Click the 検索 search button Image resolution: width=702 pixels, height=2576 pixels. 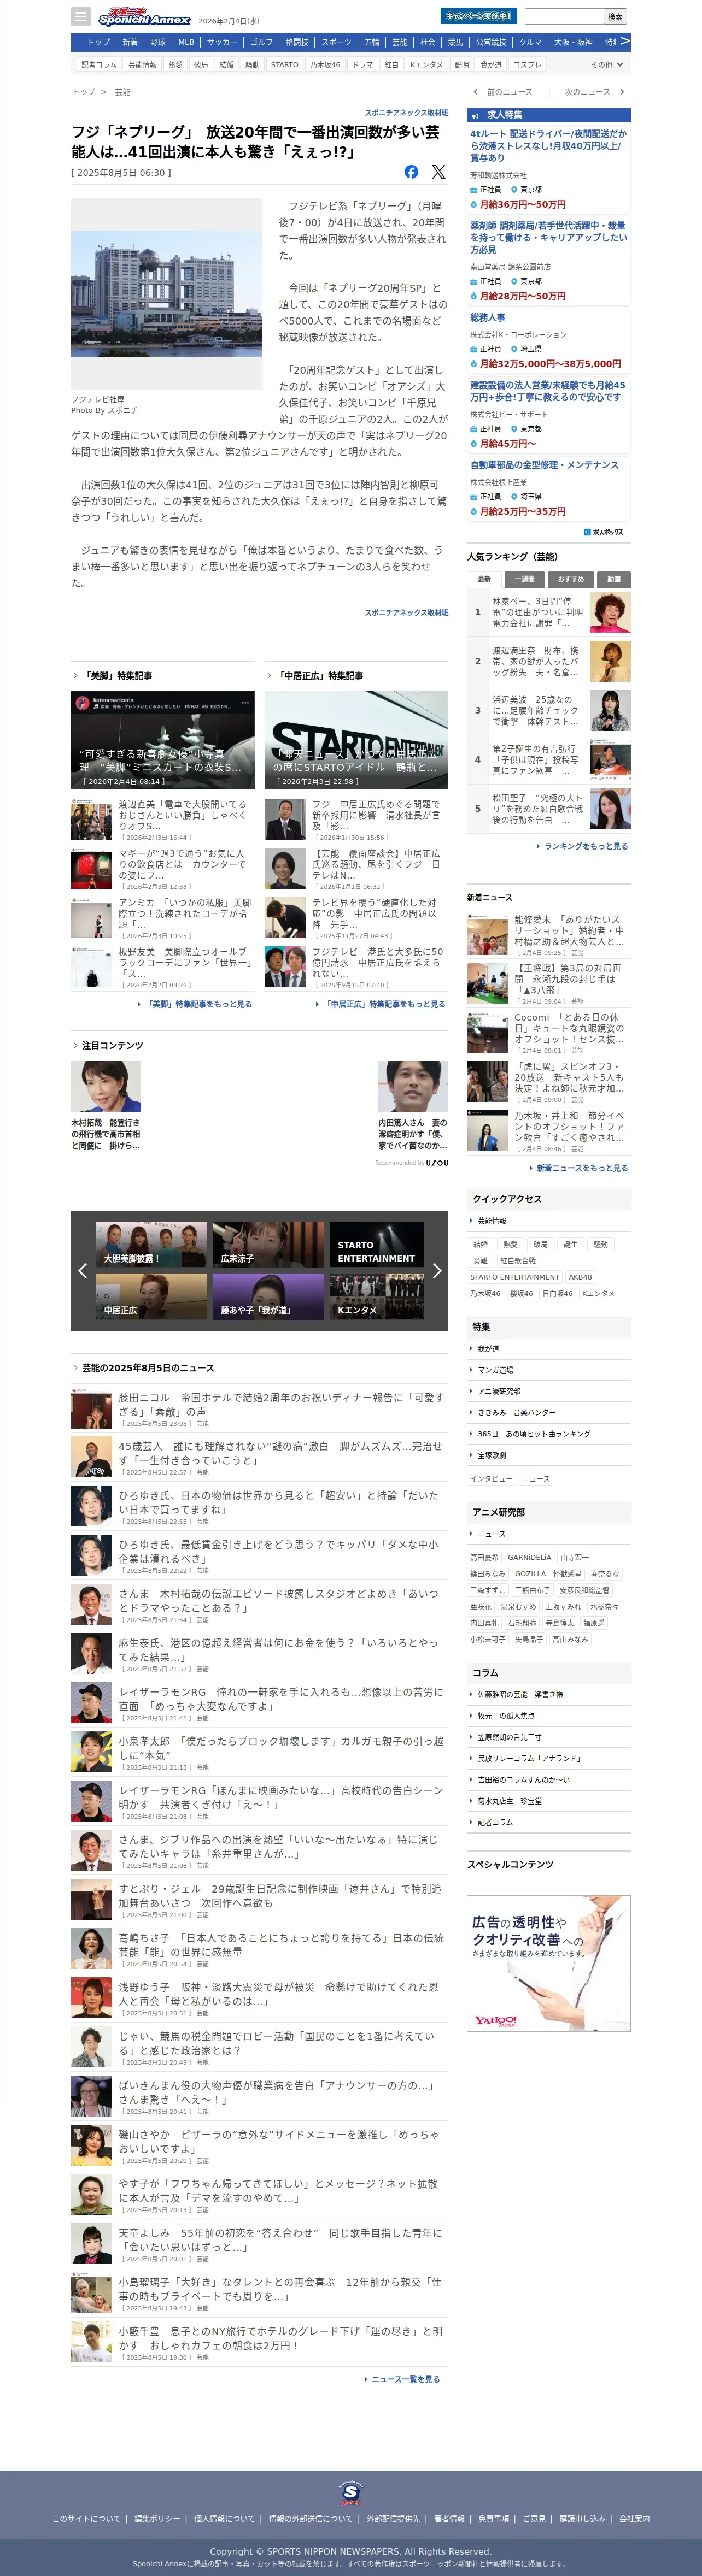pyautogui.click(x=616, y=16)
